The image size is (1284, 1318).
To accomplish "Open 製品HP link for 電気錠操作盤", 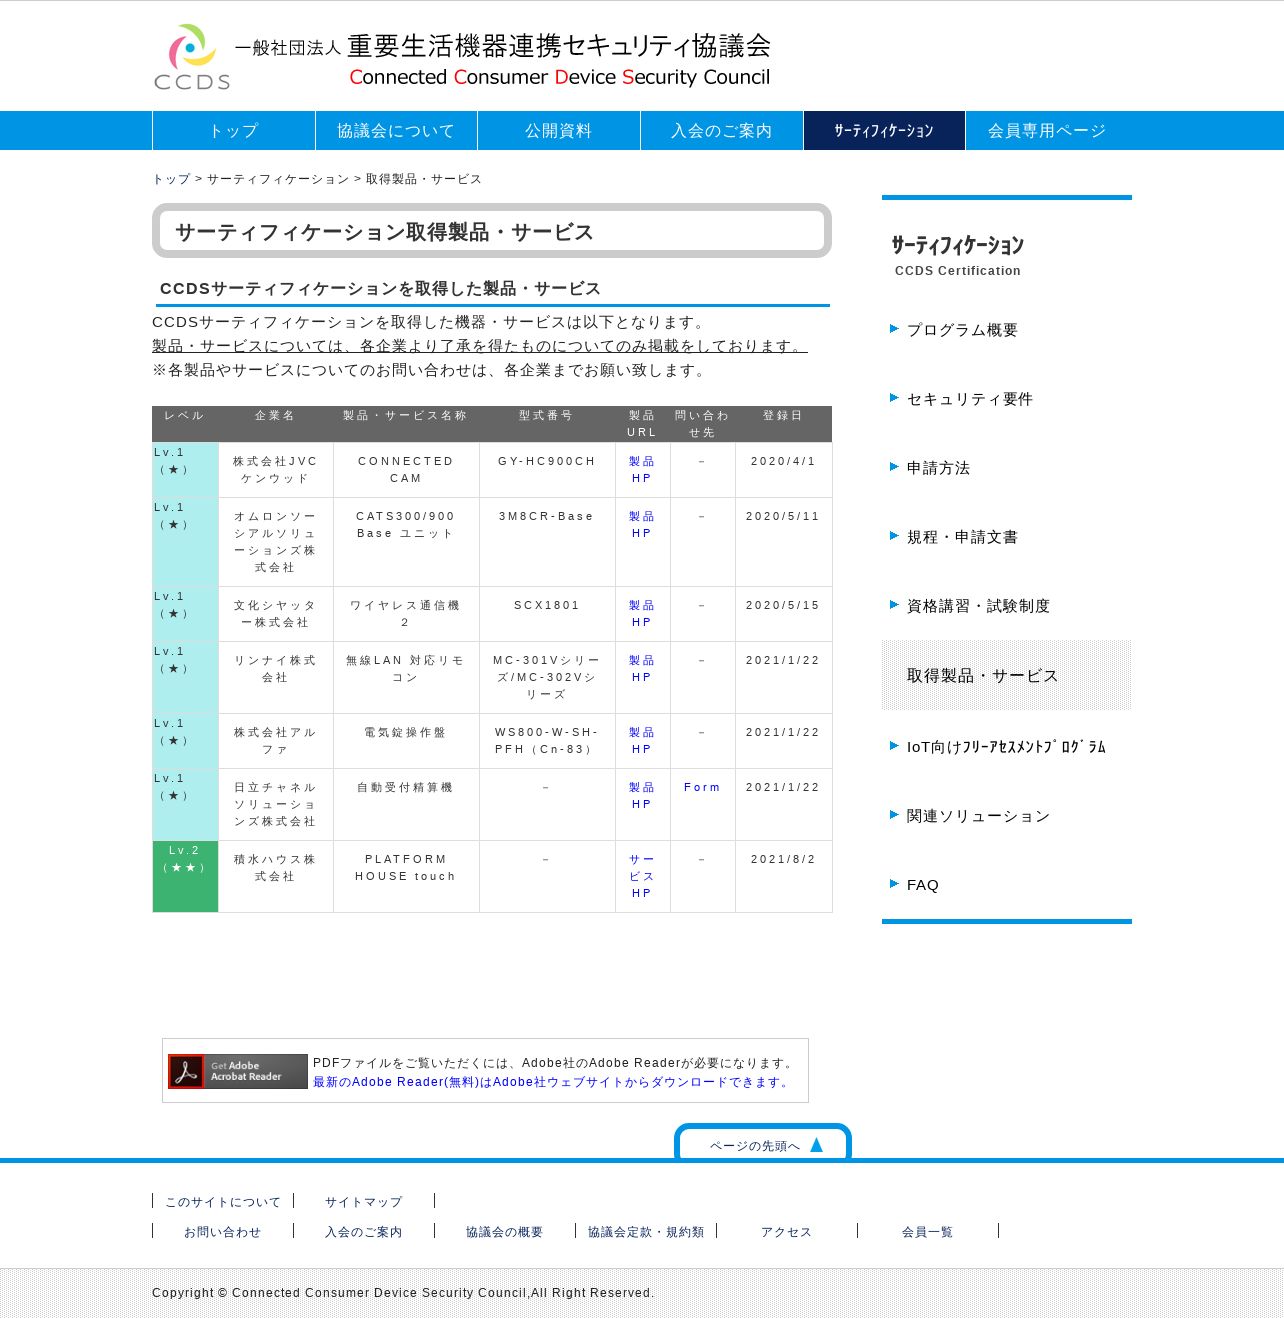I will pos(642,741).
